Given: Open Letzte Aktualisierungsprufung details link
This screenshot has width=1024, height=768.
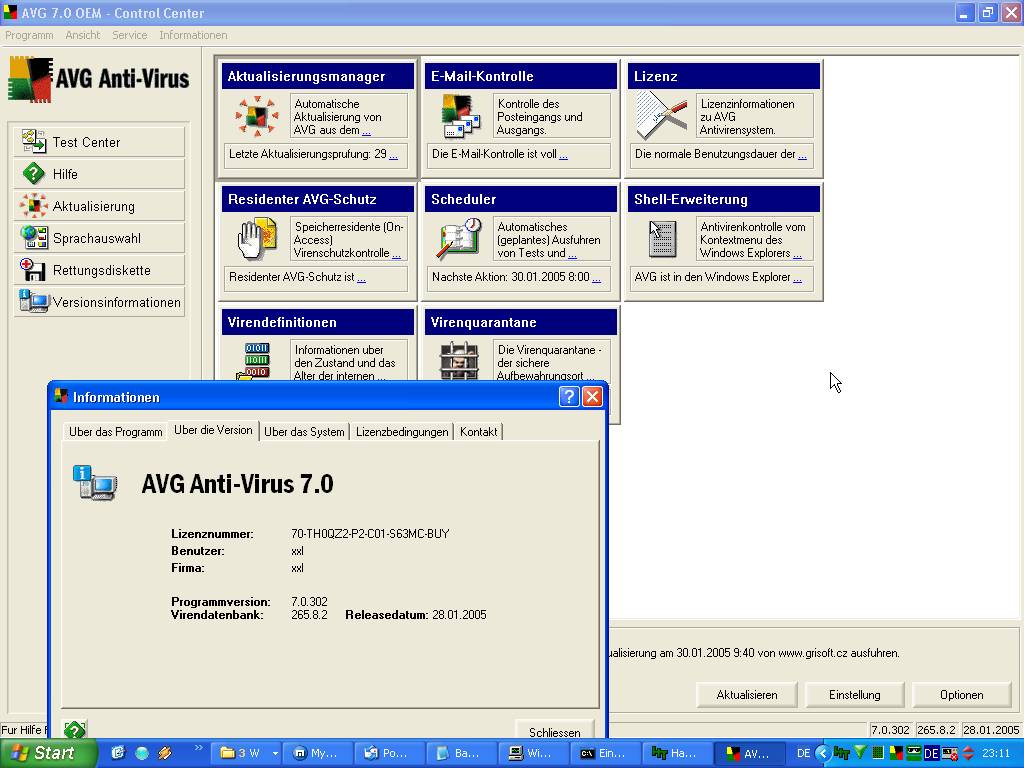Looking at the screenshot, I should (x=393, y=155).
